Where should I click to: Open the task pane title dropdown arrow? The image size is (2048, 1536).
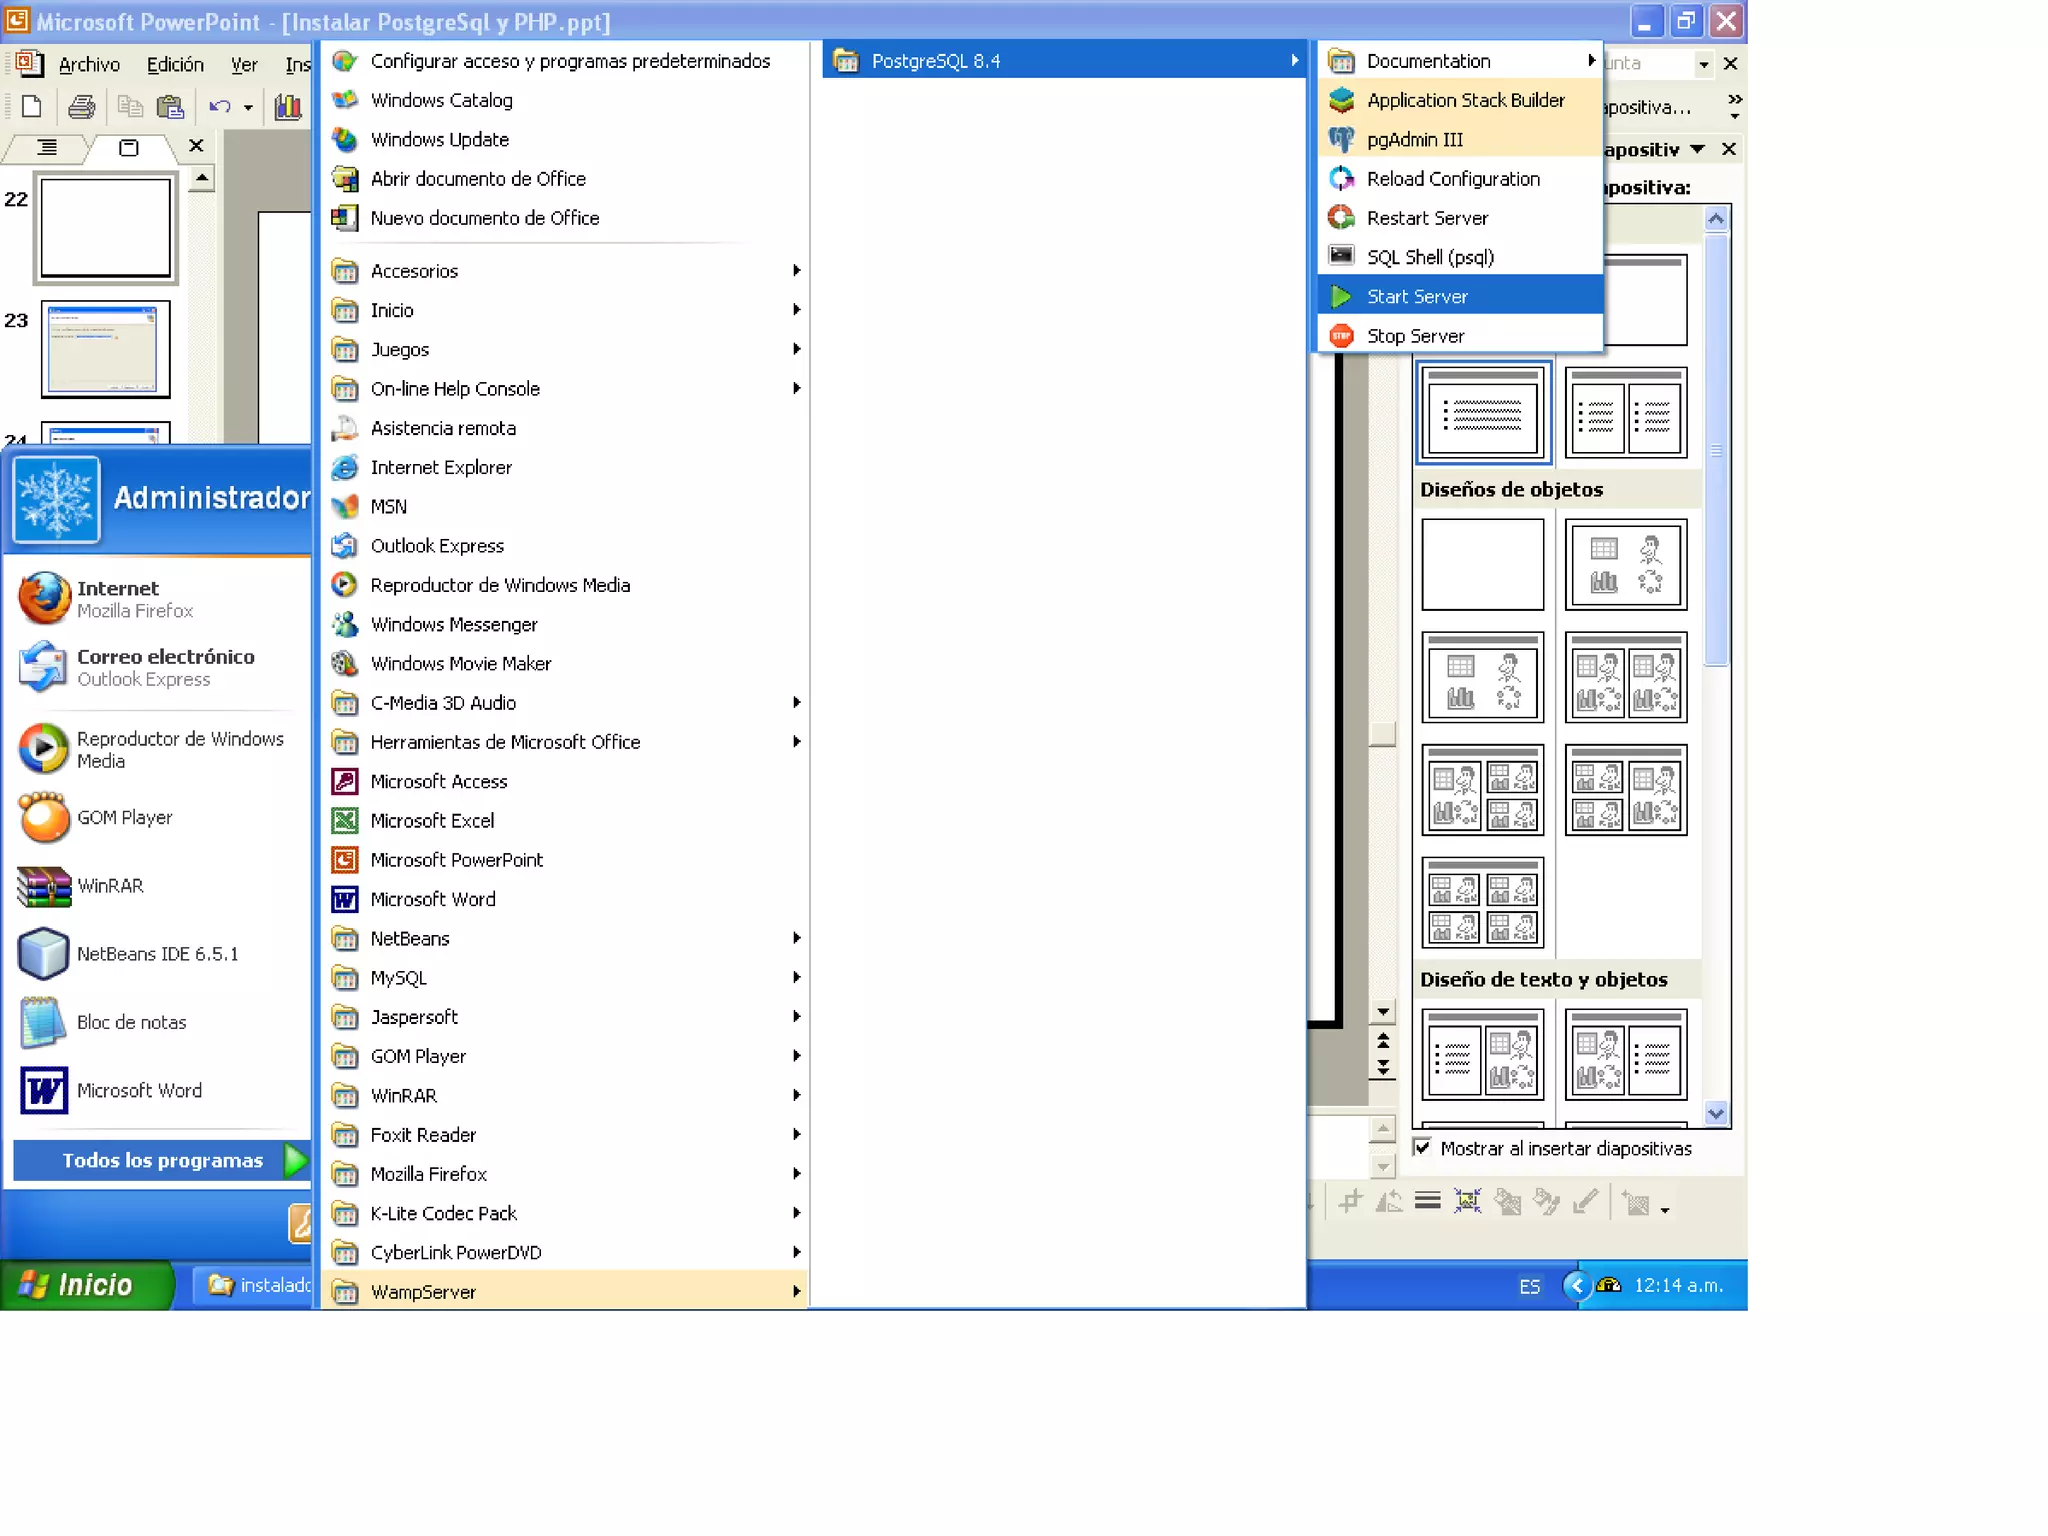(1697, 149)
